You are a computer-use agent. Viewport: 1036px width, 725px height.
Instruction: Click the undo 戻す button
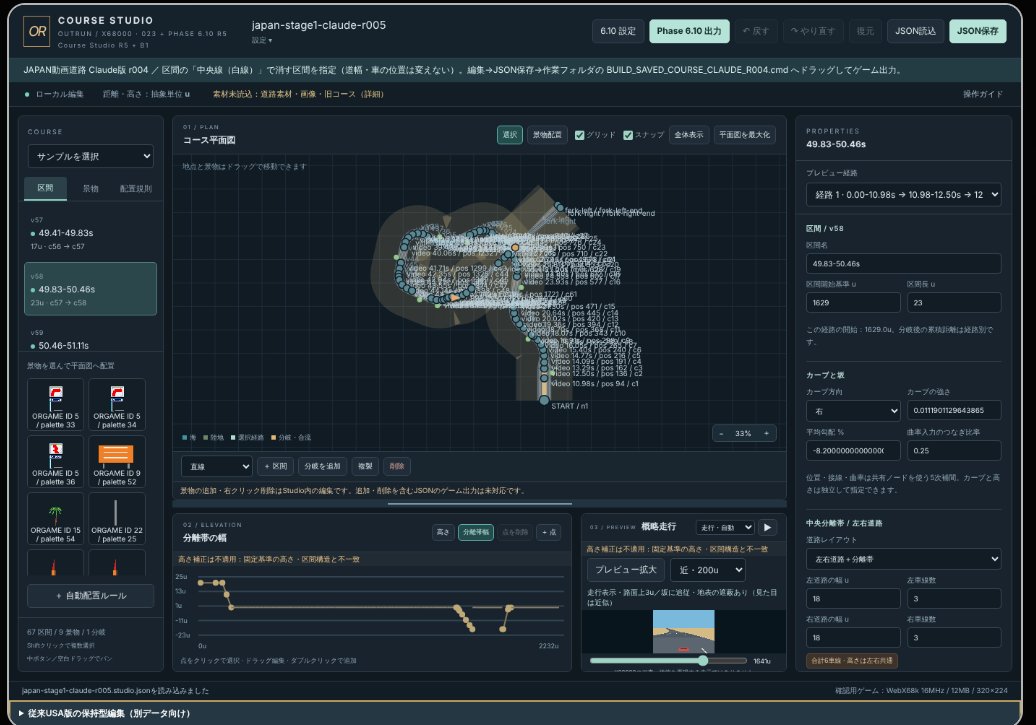(756, 31)
